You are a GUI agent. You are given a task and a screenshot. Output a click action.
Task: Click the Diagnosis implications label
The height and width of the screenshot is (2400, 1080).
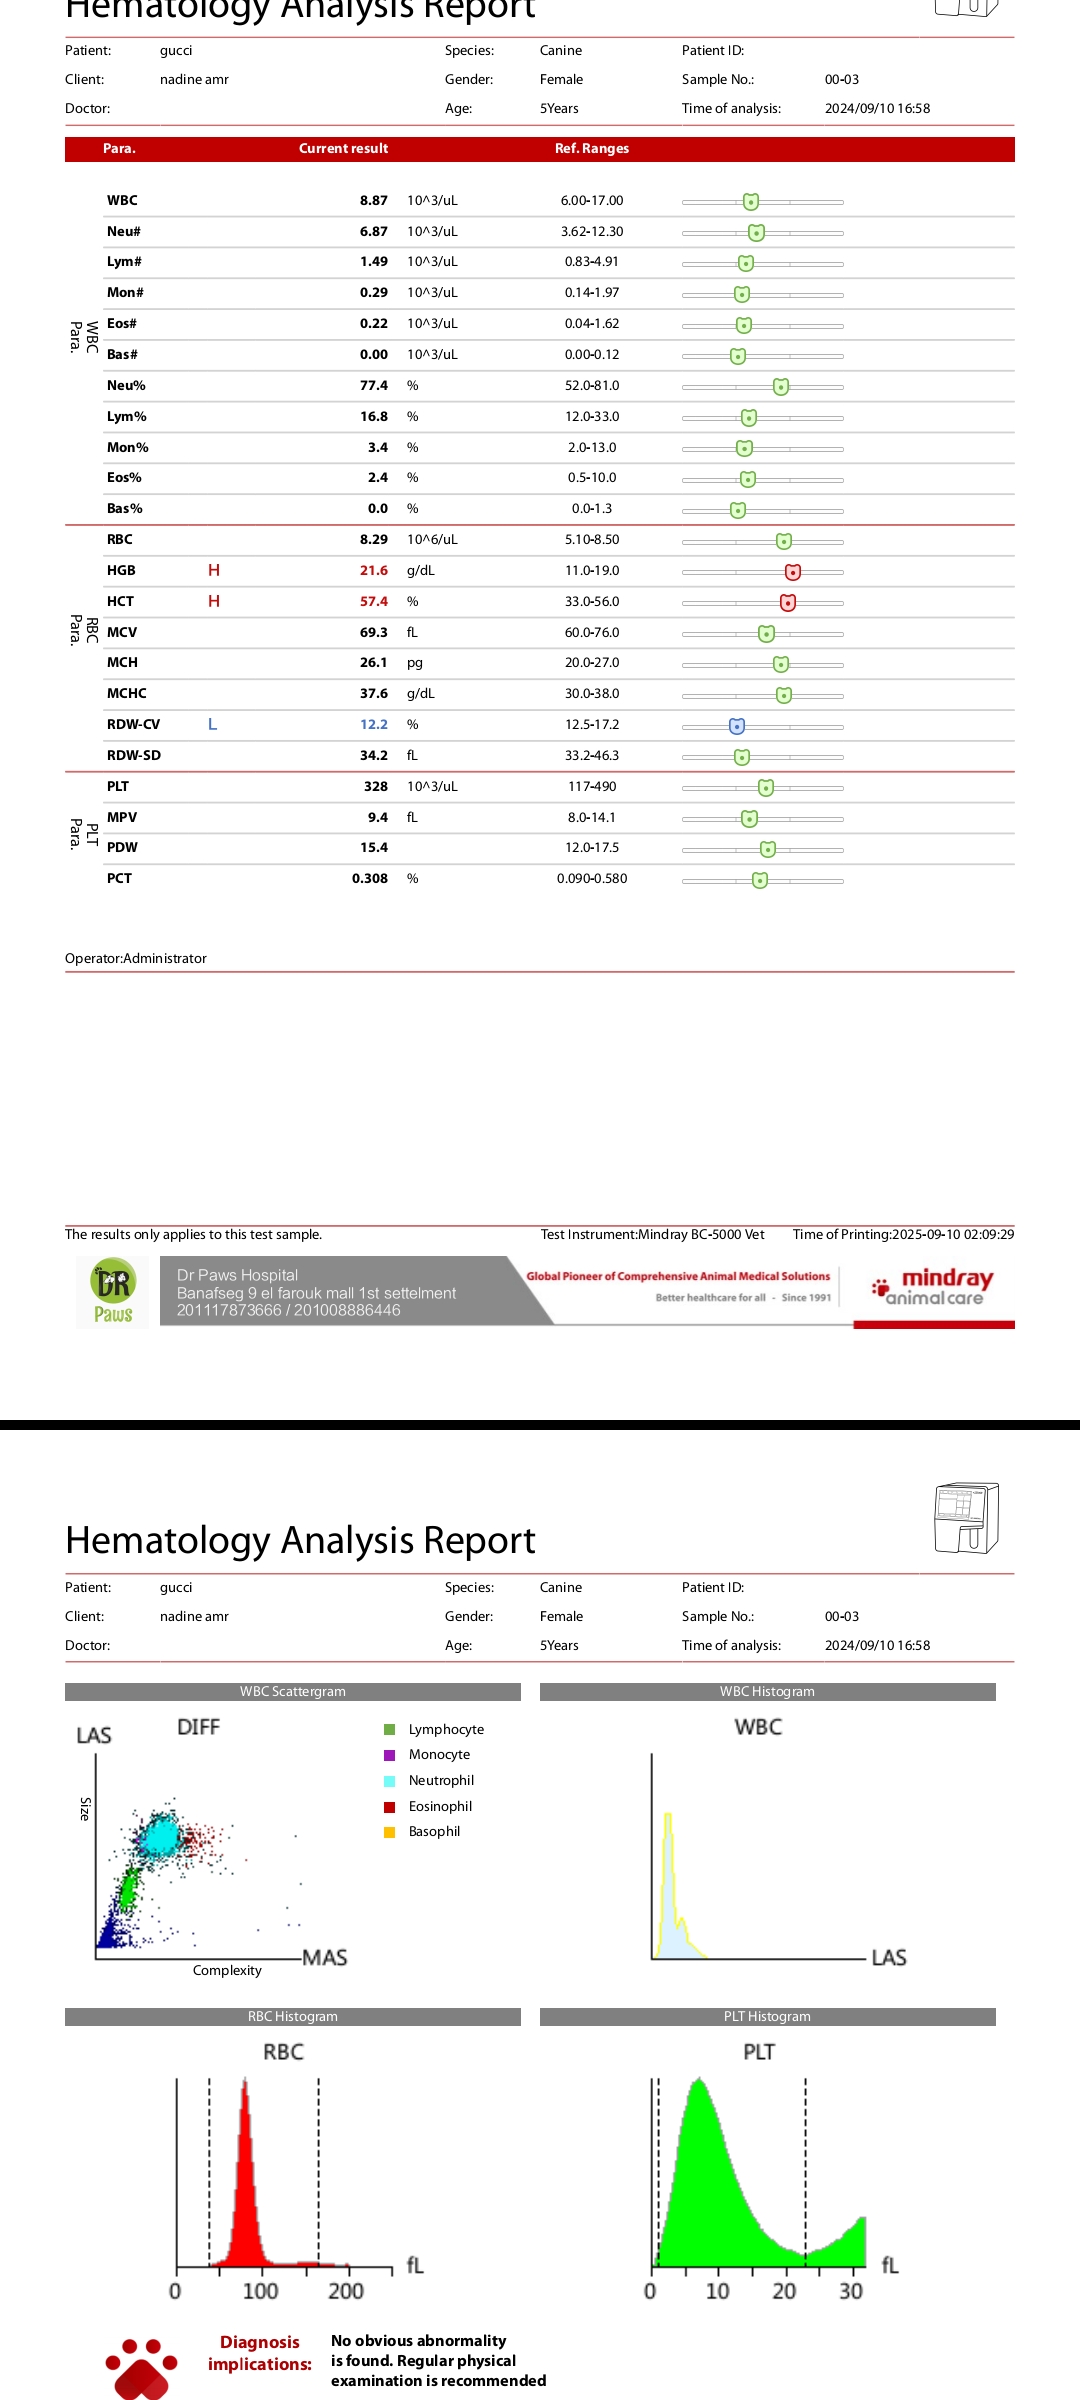[x=260, y=2353]
